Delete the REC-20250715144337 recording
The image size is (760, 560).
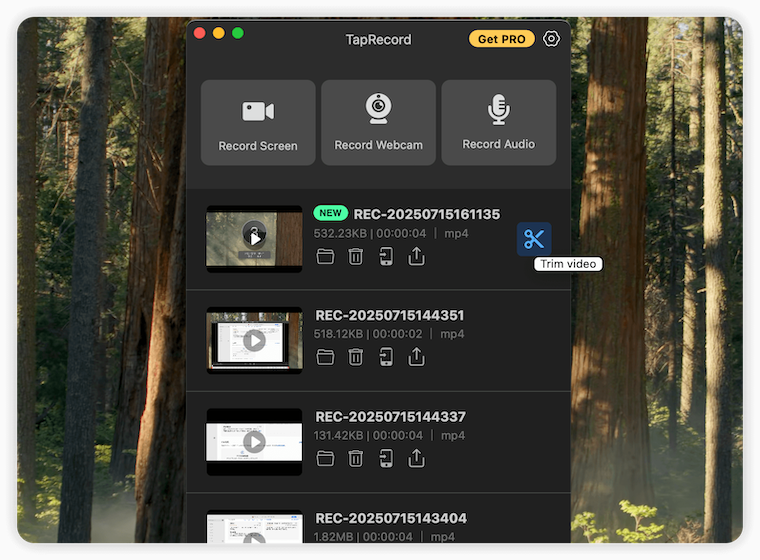click(x=355, y=458)
